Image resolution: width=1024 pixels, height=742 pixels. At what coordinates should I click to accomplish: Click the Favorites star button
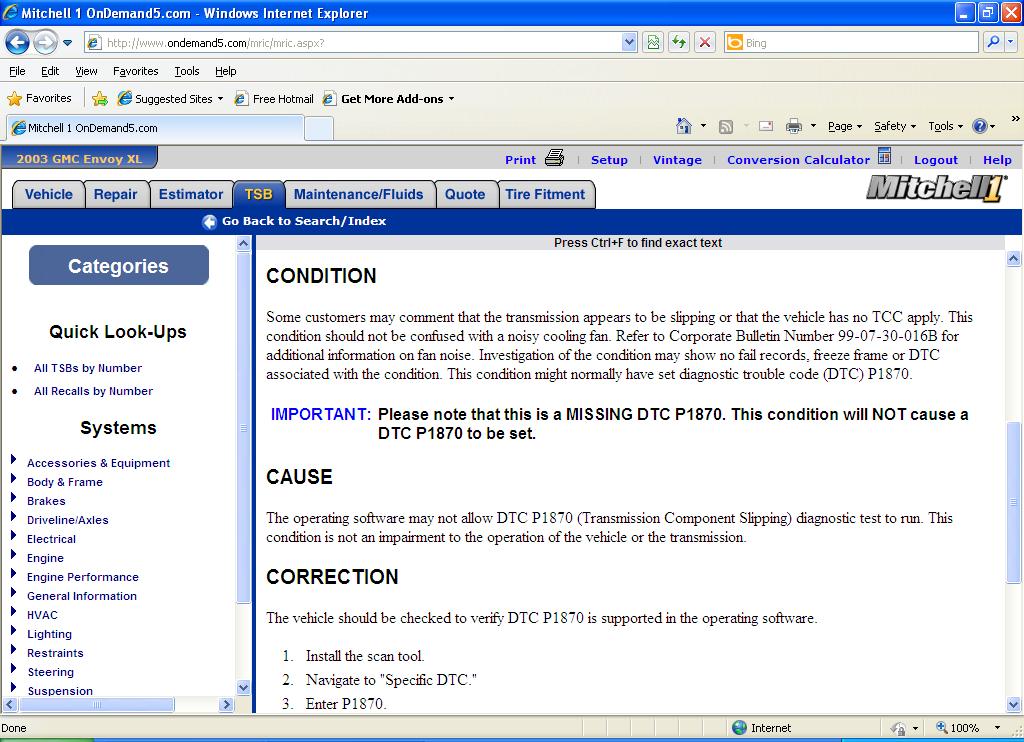pyautogui.click(x=39, y=99)
